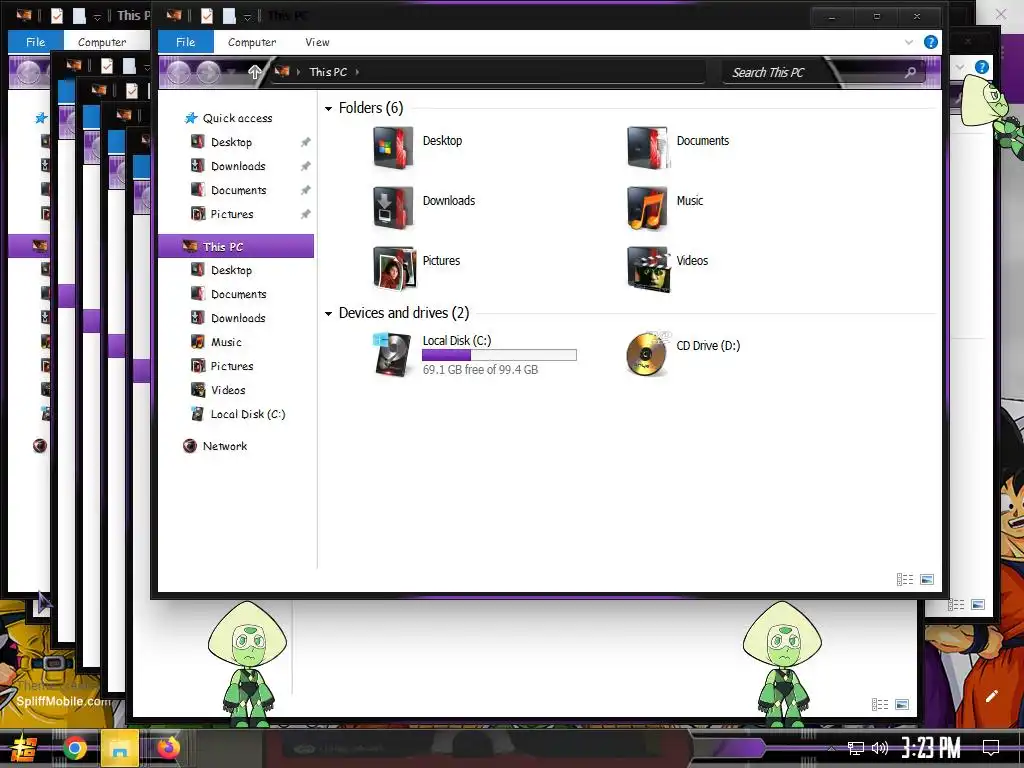Open the 3:23 PM clock on the taskbar
This screenshot has width=1024, height=768.
point(931,747)
